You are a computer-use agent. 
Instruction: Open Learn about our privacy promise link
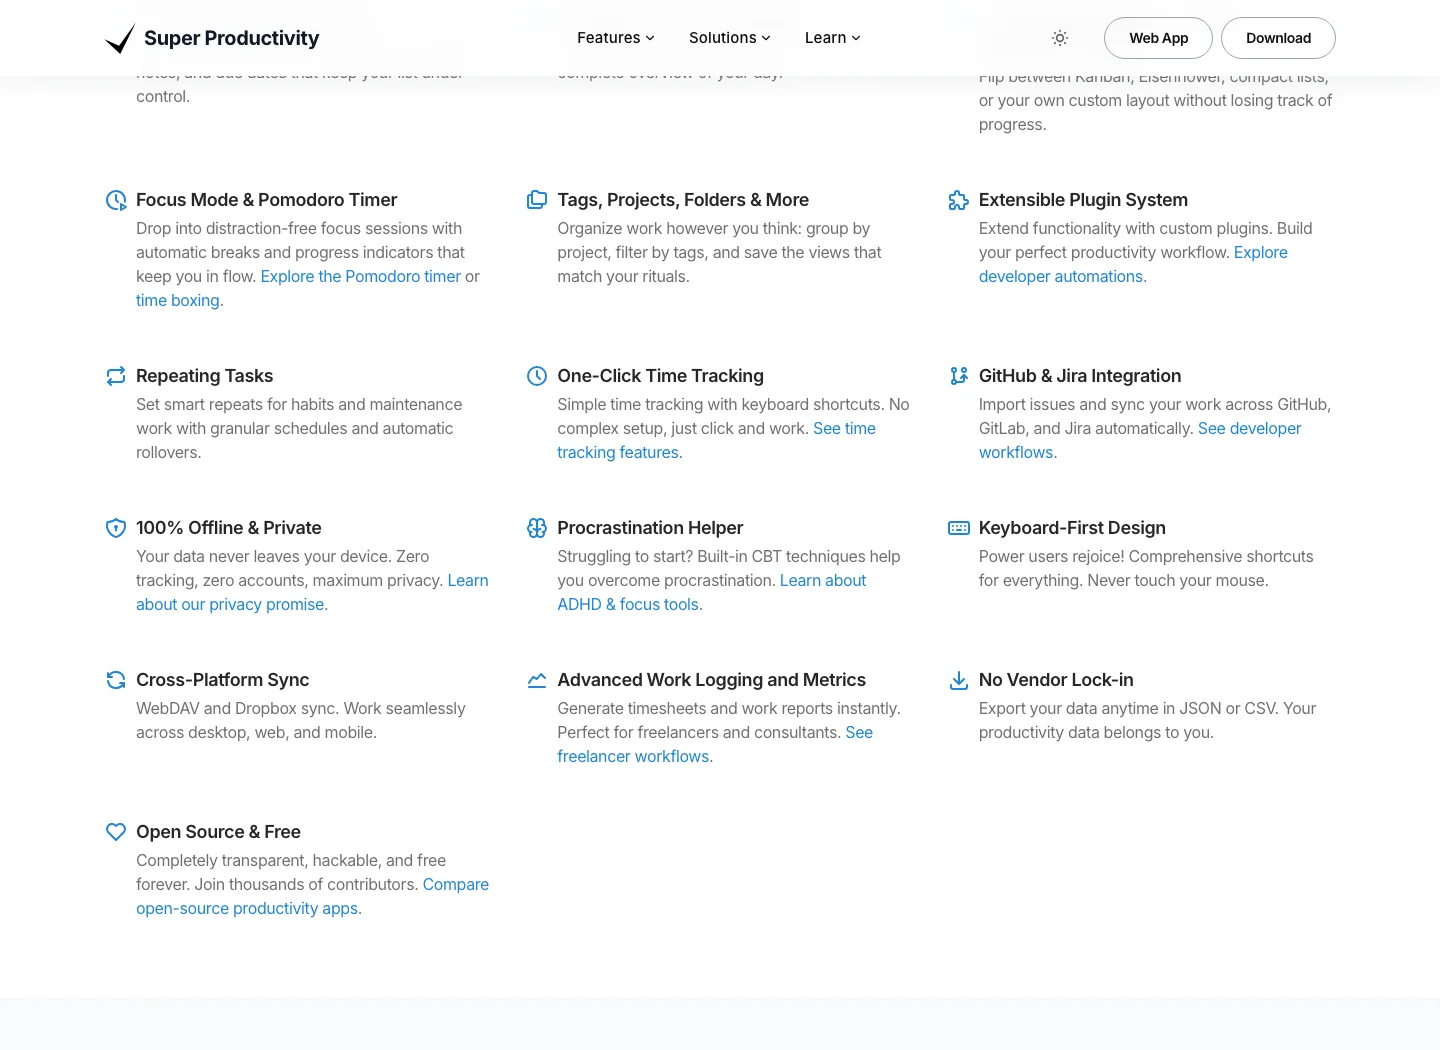pyautogui.click(x=230, y=604)
